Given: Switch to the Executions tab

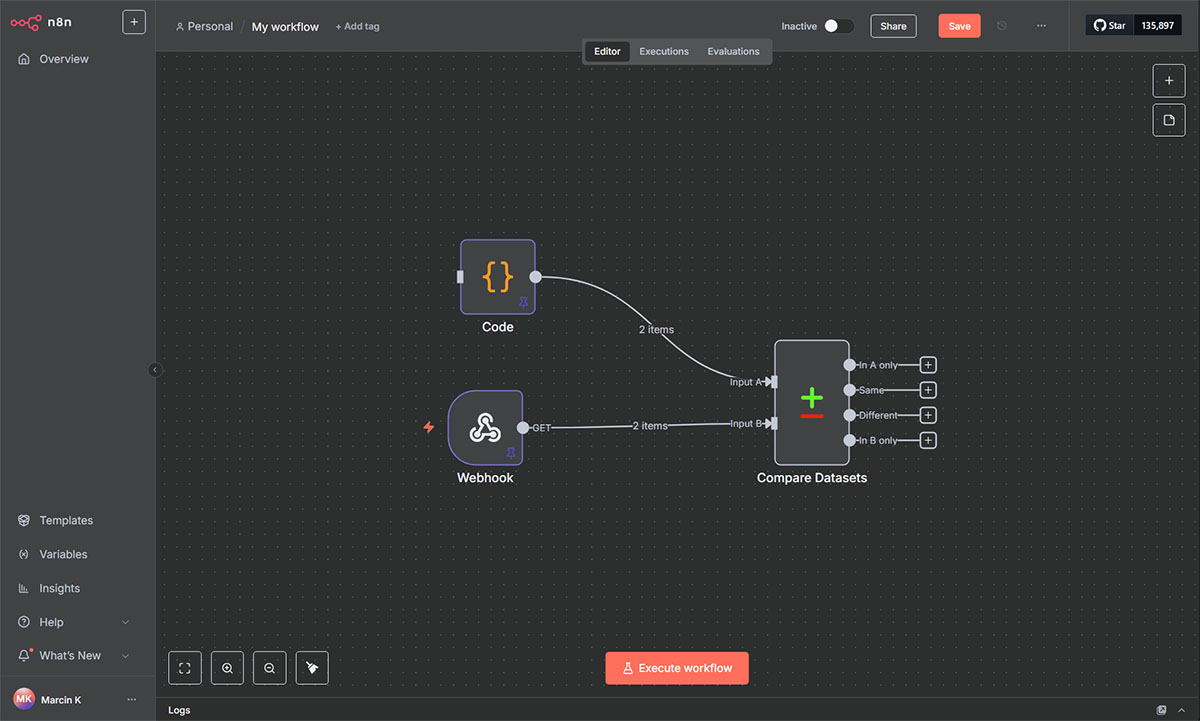Looking at the screenshot, I should click(664, 51).
